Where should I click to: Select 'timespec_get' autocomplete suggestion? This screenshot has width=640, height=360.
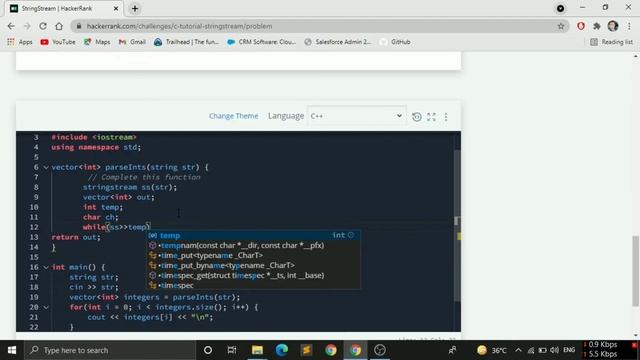point(253,276)
